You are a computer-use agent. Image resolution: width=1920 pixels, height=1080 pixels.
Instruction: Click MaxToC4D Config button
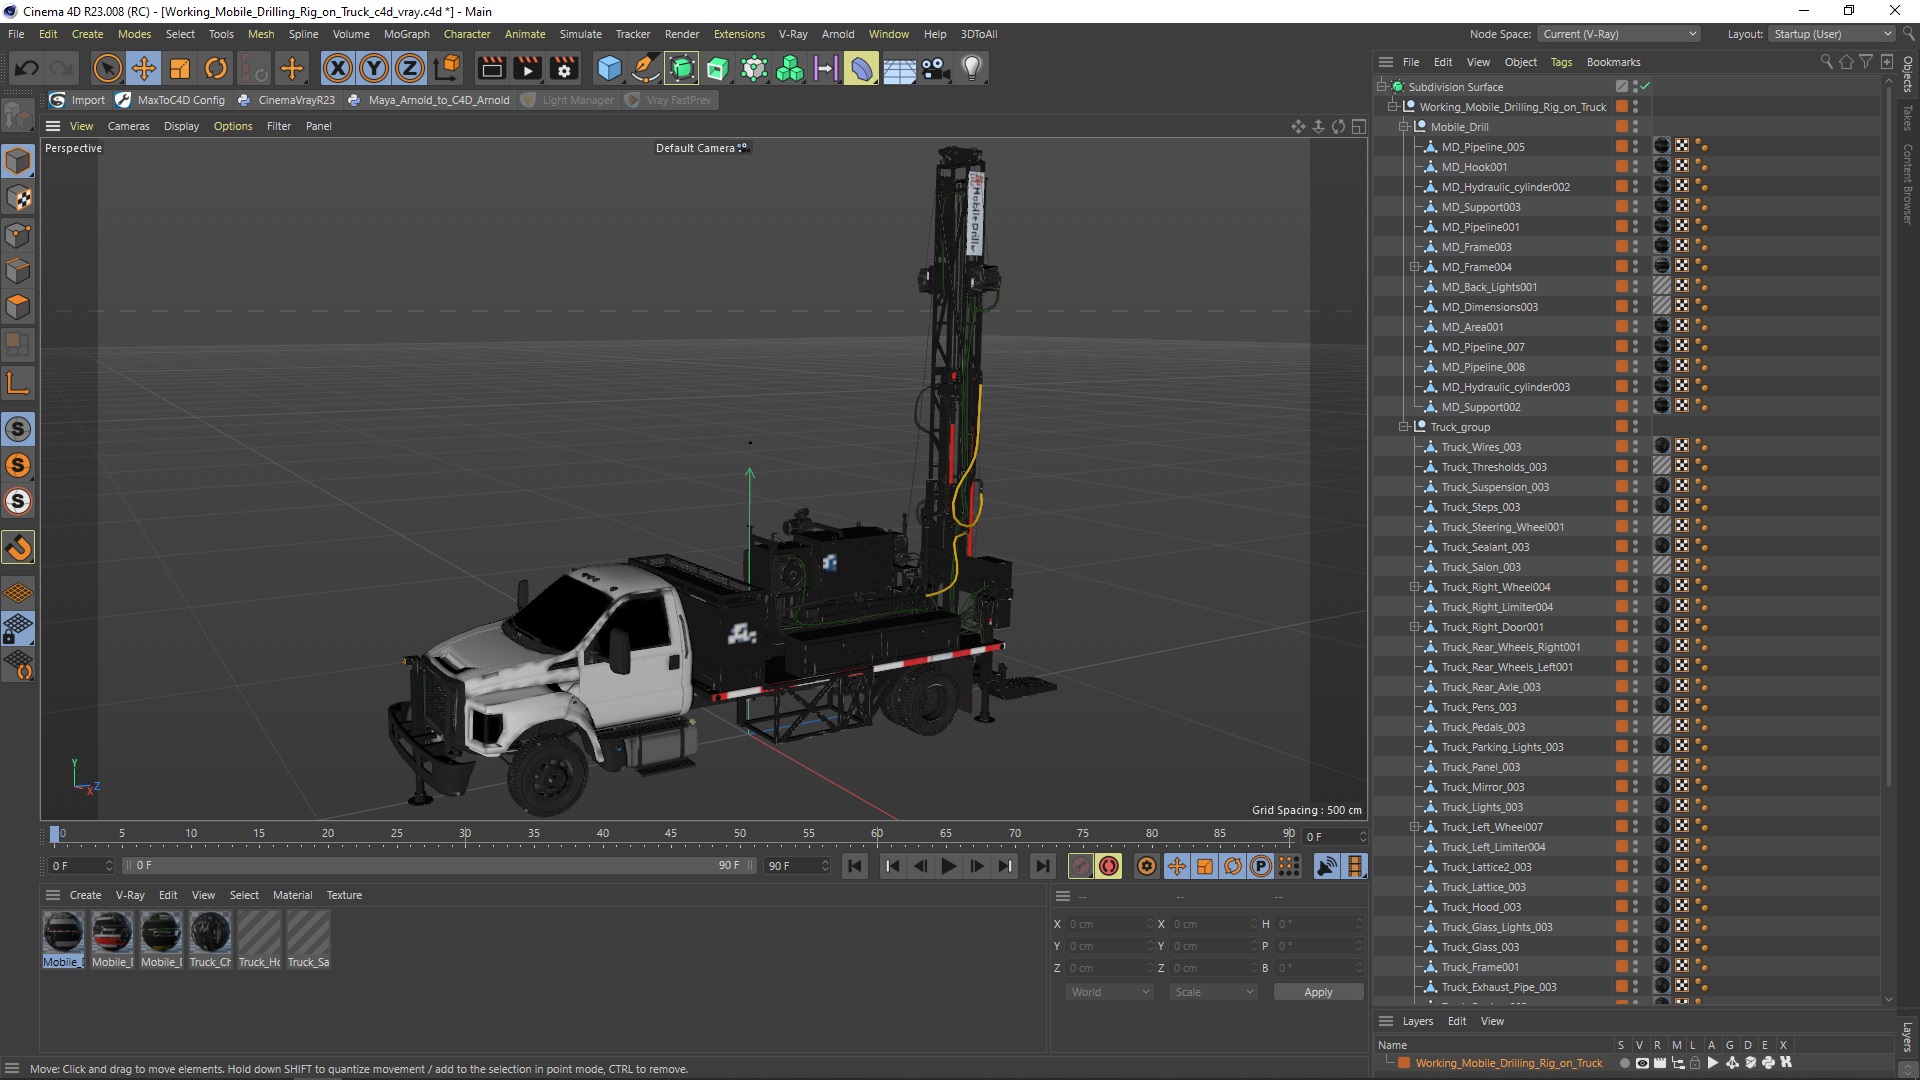click(x=171, y=100)
